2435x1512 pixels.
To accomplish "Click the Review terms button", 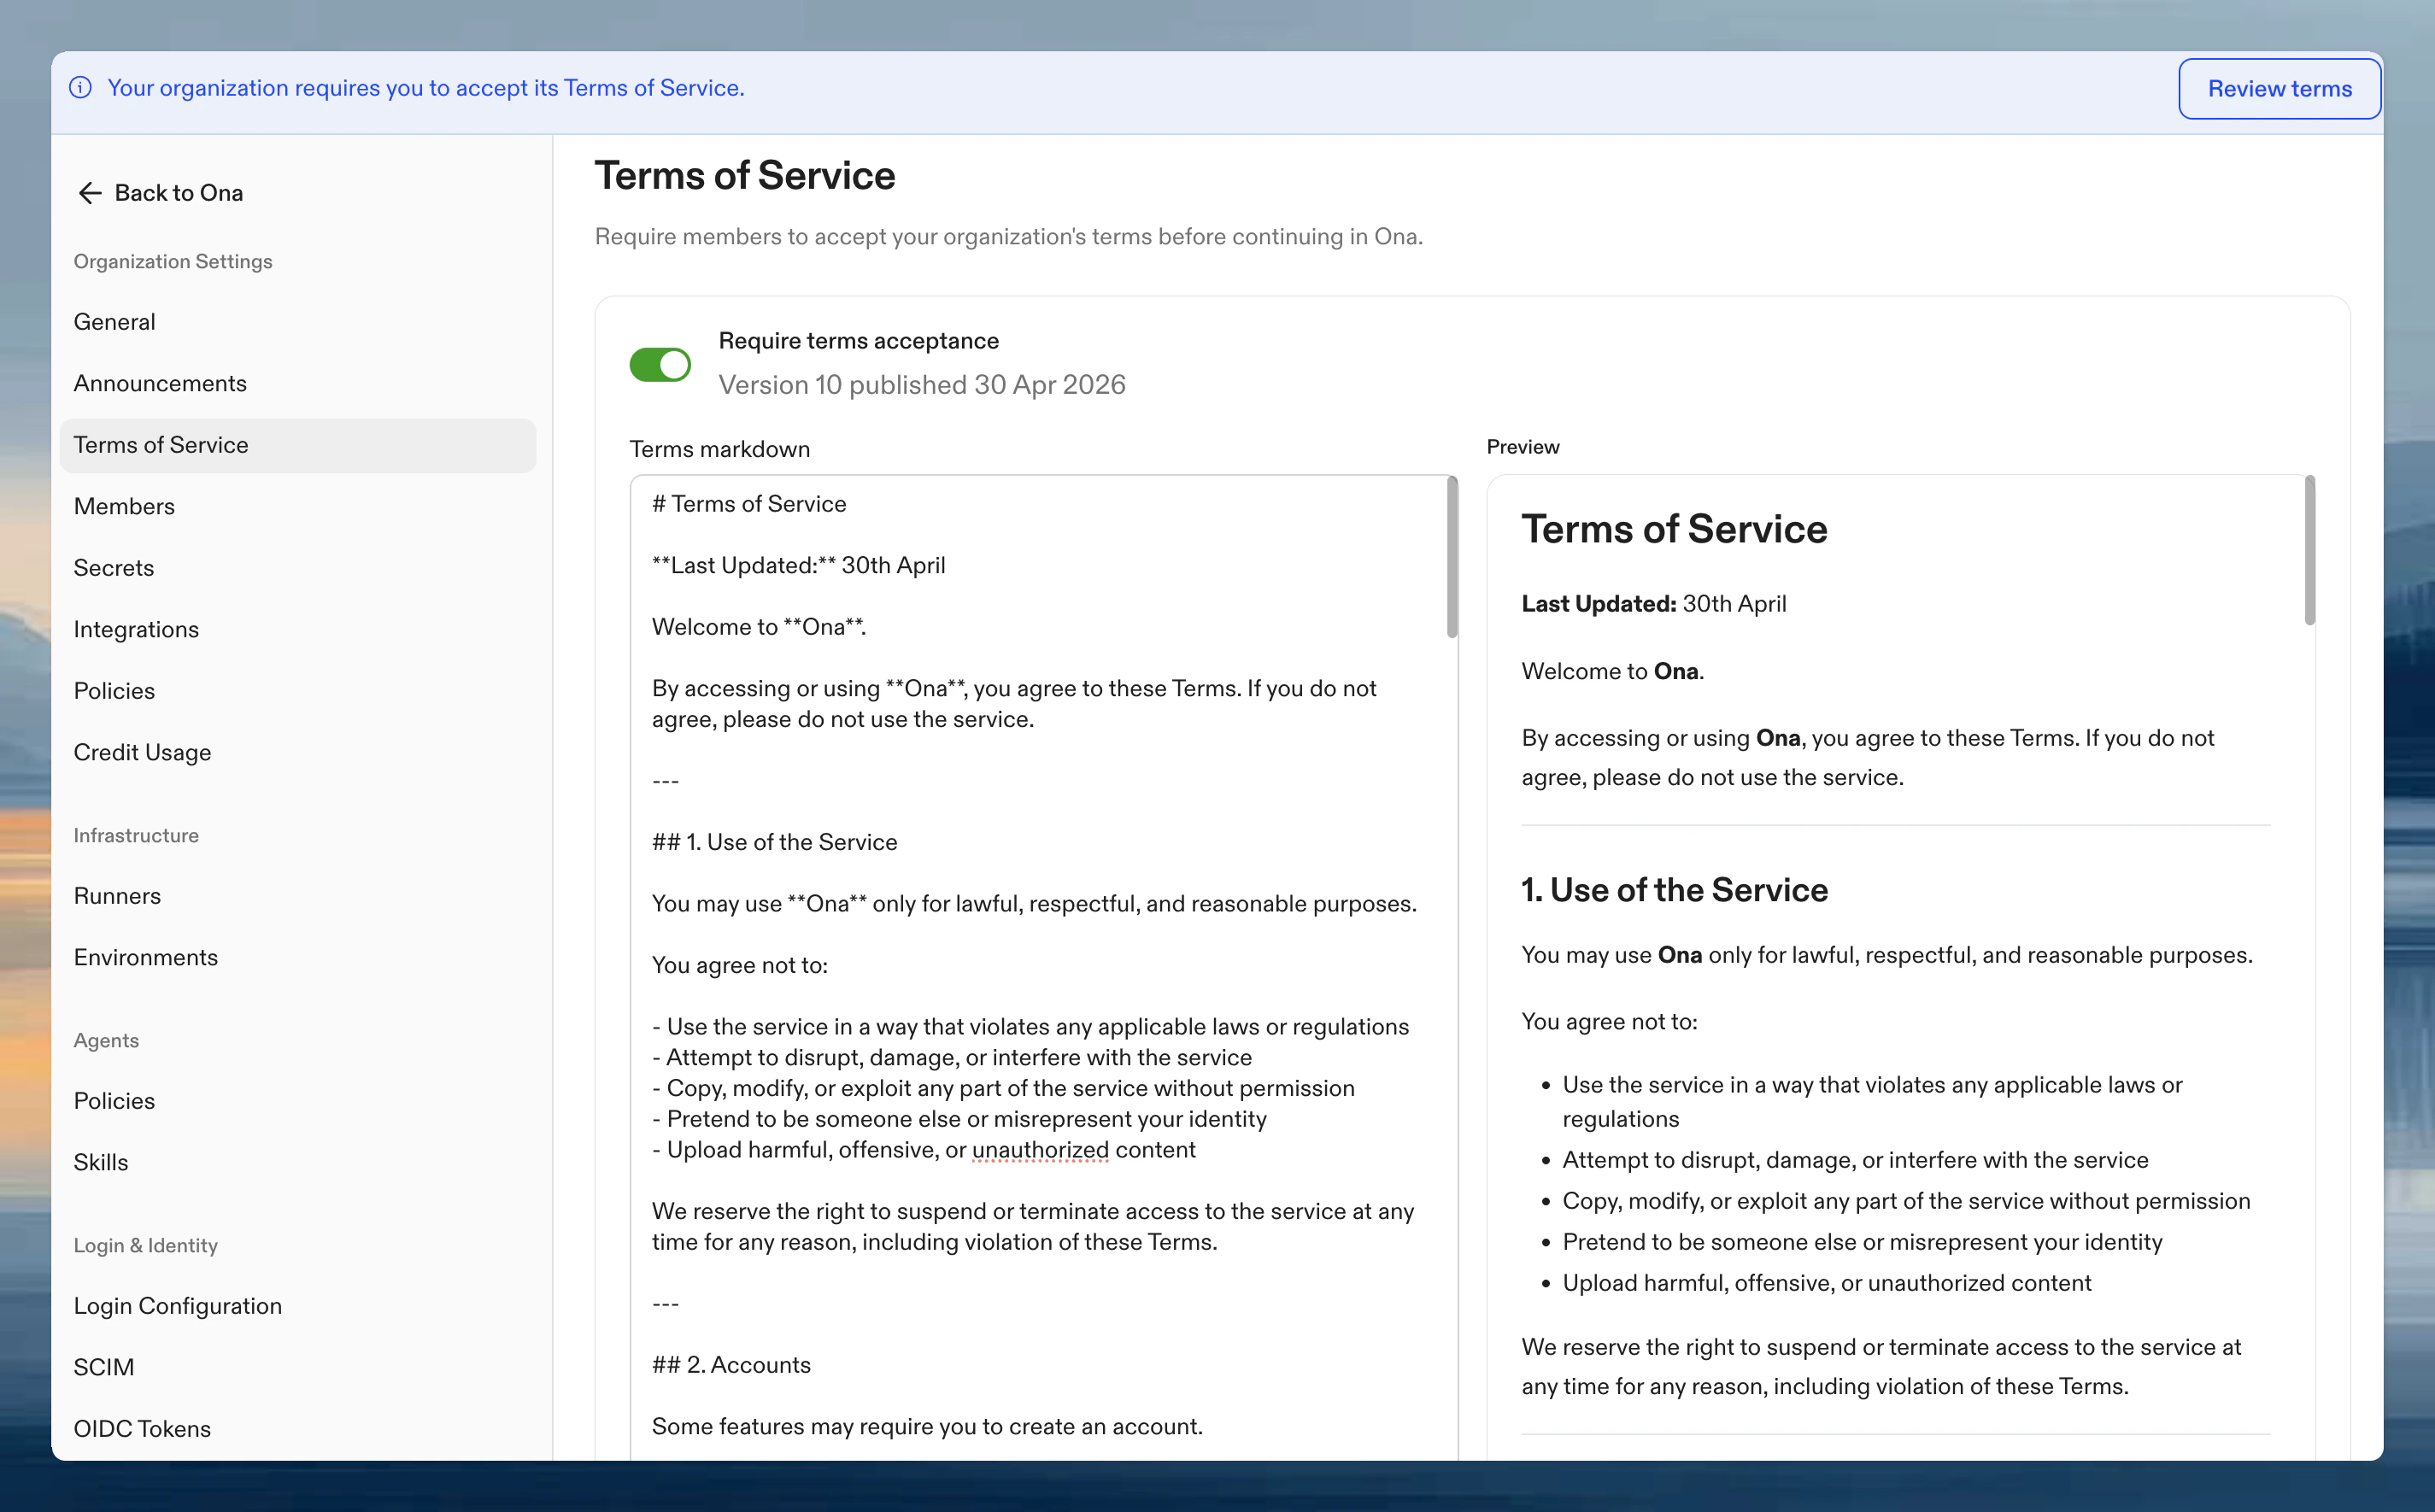I will coord(2279,88).
